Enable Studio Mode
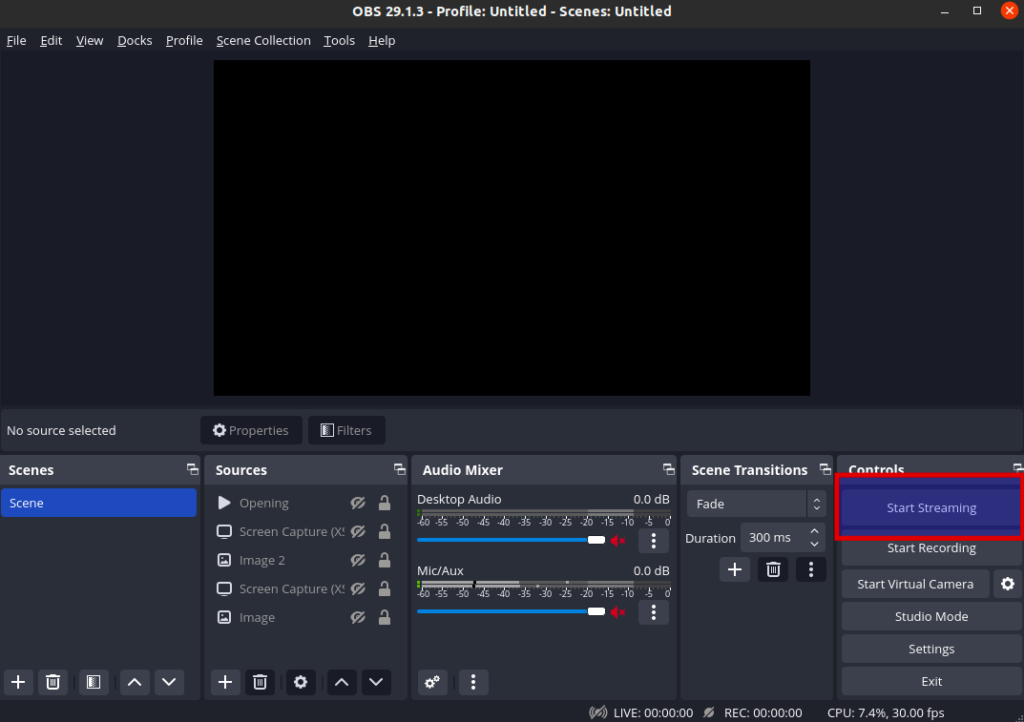This screenshot has height=722, width=1024. coord(931,616)
